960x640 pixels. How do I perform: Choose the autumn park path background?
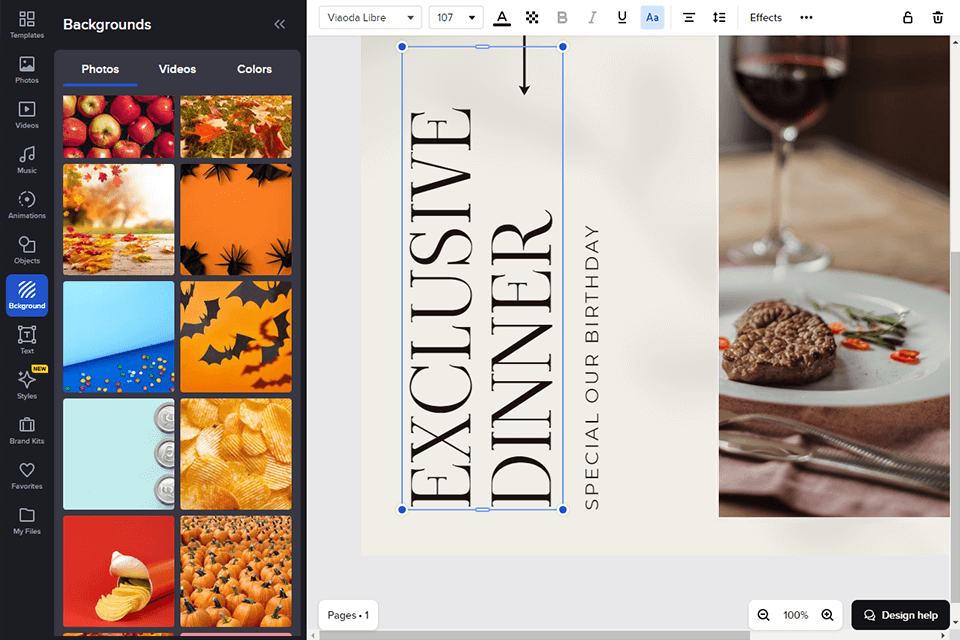(x=119, y=219)
